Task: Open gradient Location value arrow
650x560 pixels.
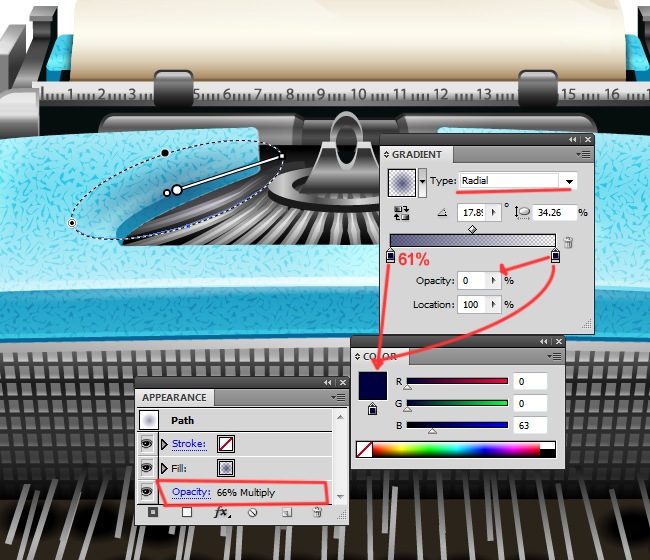Action: tap(493, 305)
